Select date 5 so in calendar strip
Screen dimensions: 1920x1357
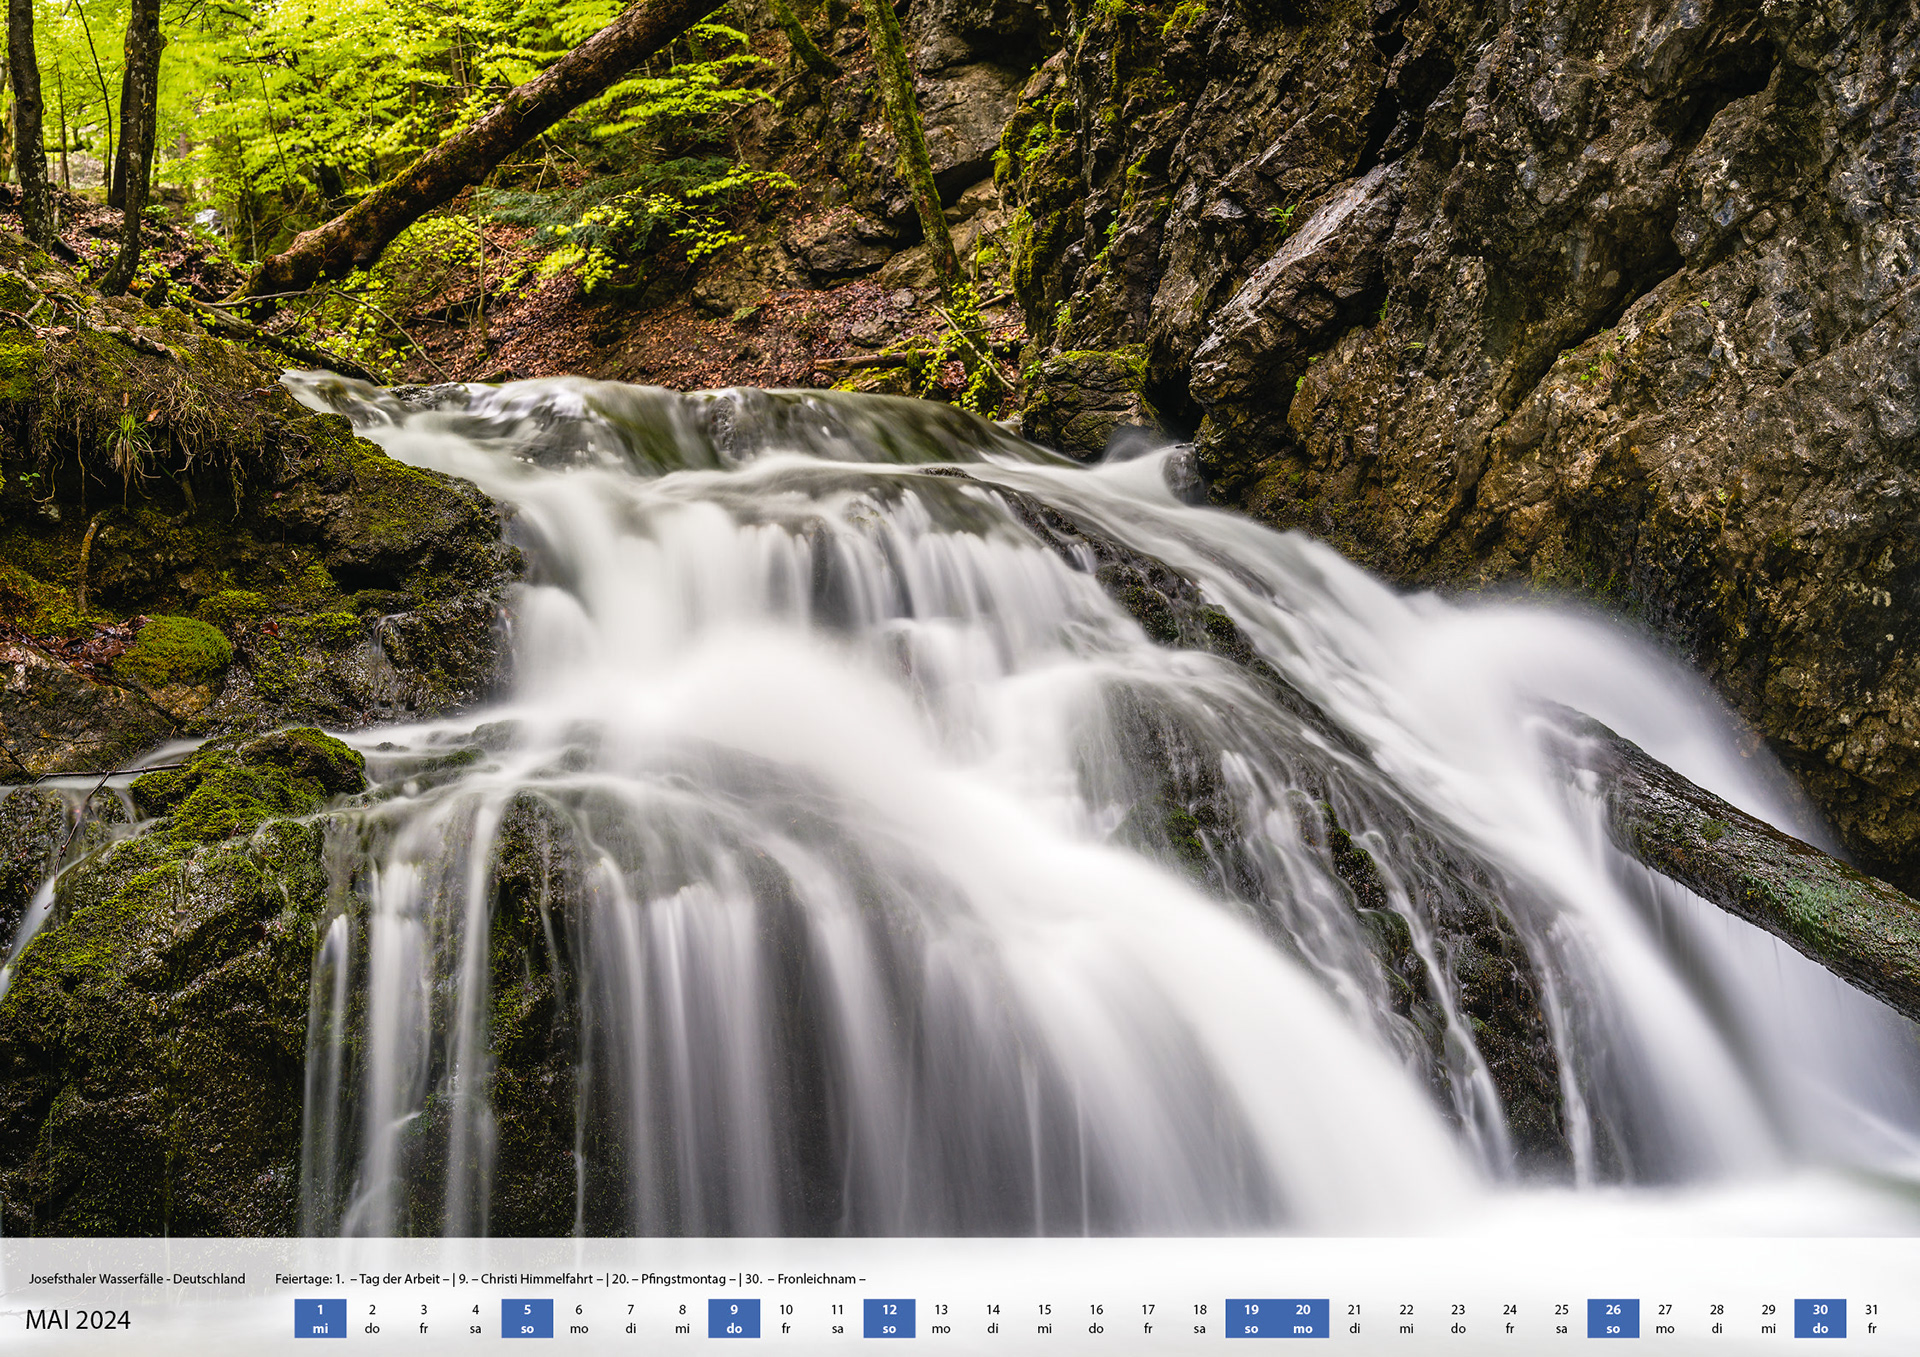click(527, 1318)
